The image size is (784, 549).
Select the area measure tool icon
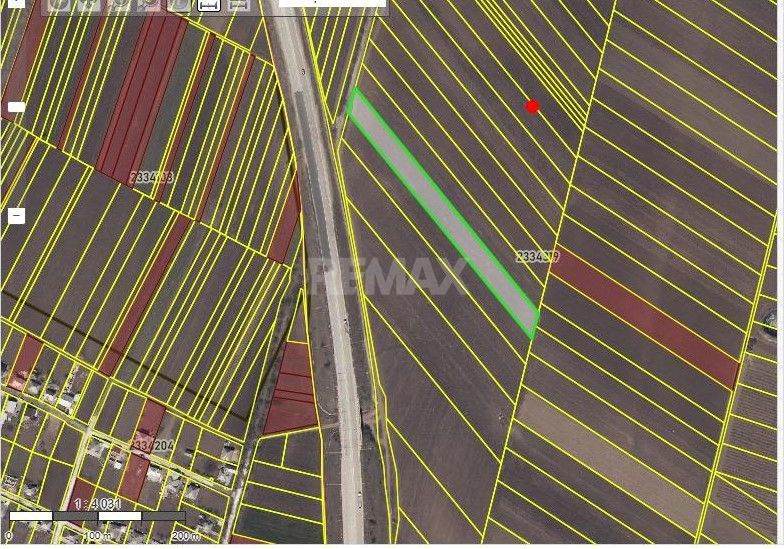coord(239,4)
